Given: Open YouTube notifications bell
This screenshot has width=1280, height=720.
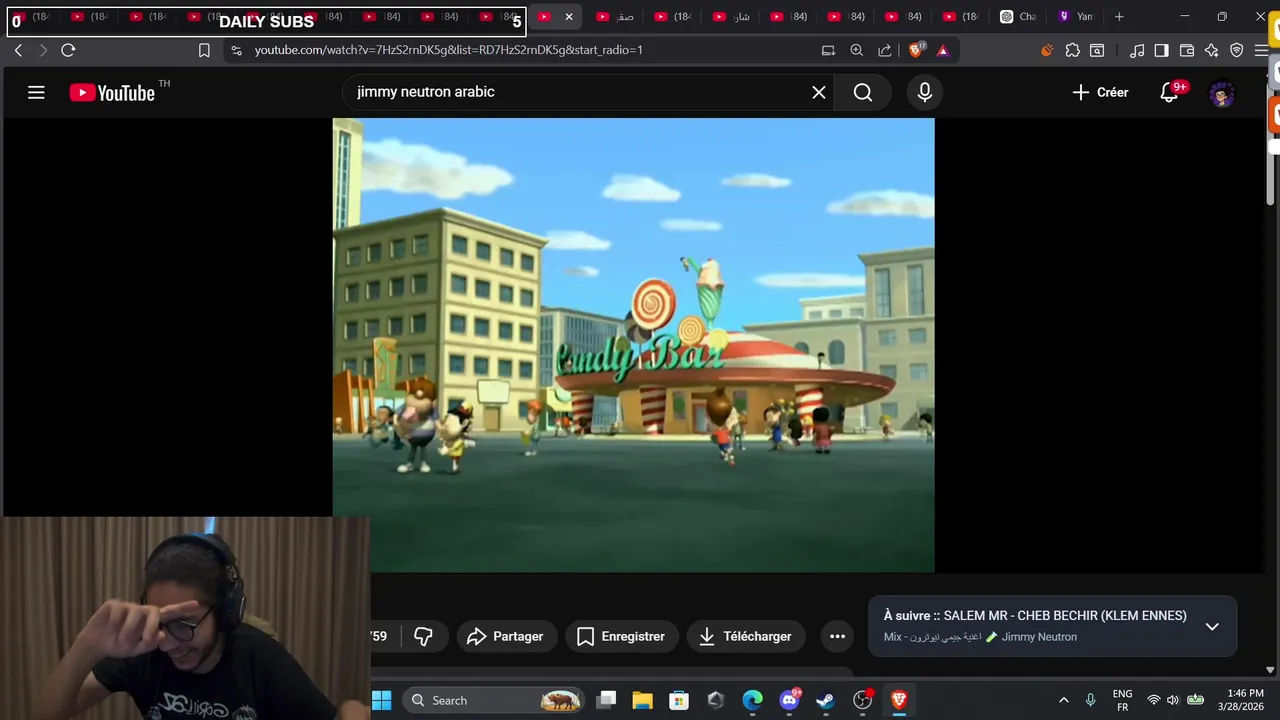Looking at the screenshot, I should [x=1169, y=92].
